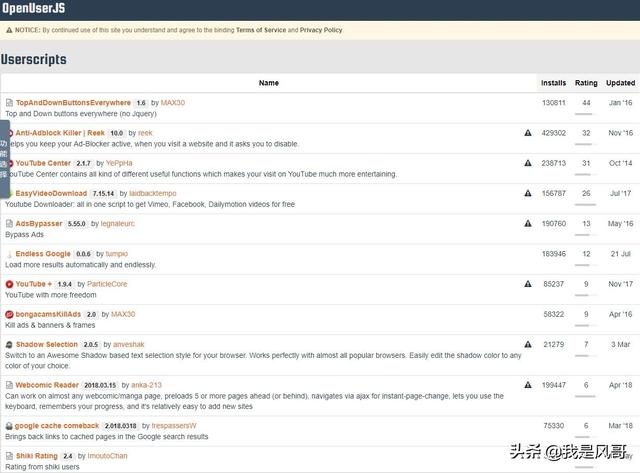The height and width of the screenshot is (473, 640).
Task: Select install count 429302
Action: pyautogui.click(x=553, y=133)
